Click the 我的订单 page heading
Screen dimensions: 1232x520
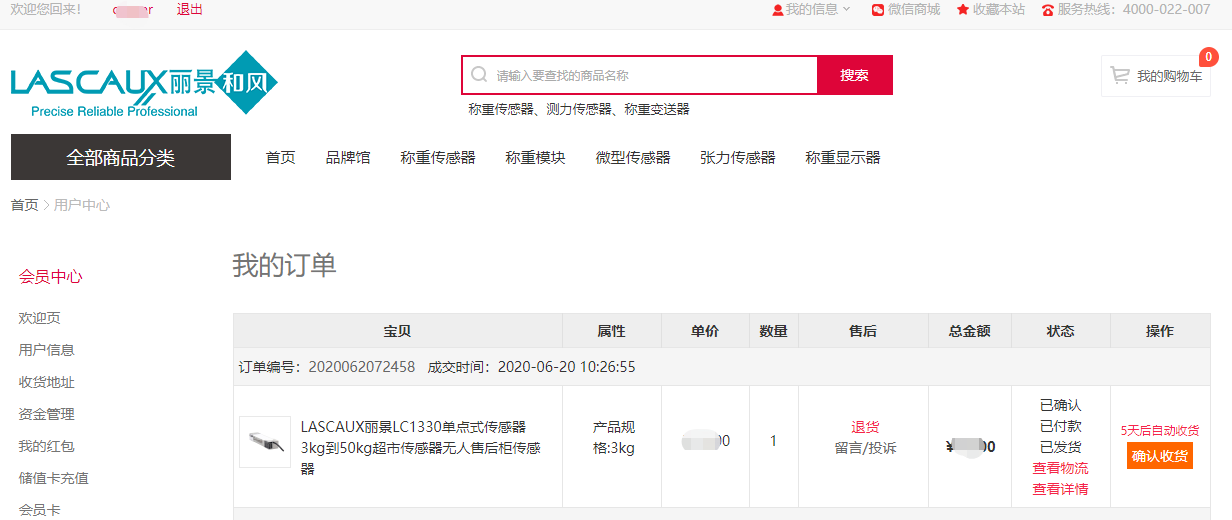pos(285,265)
